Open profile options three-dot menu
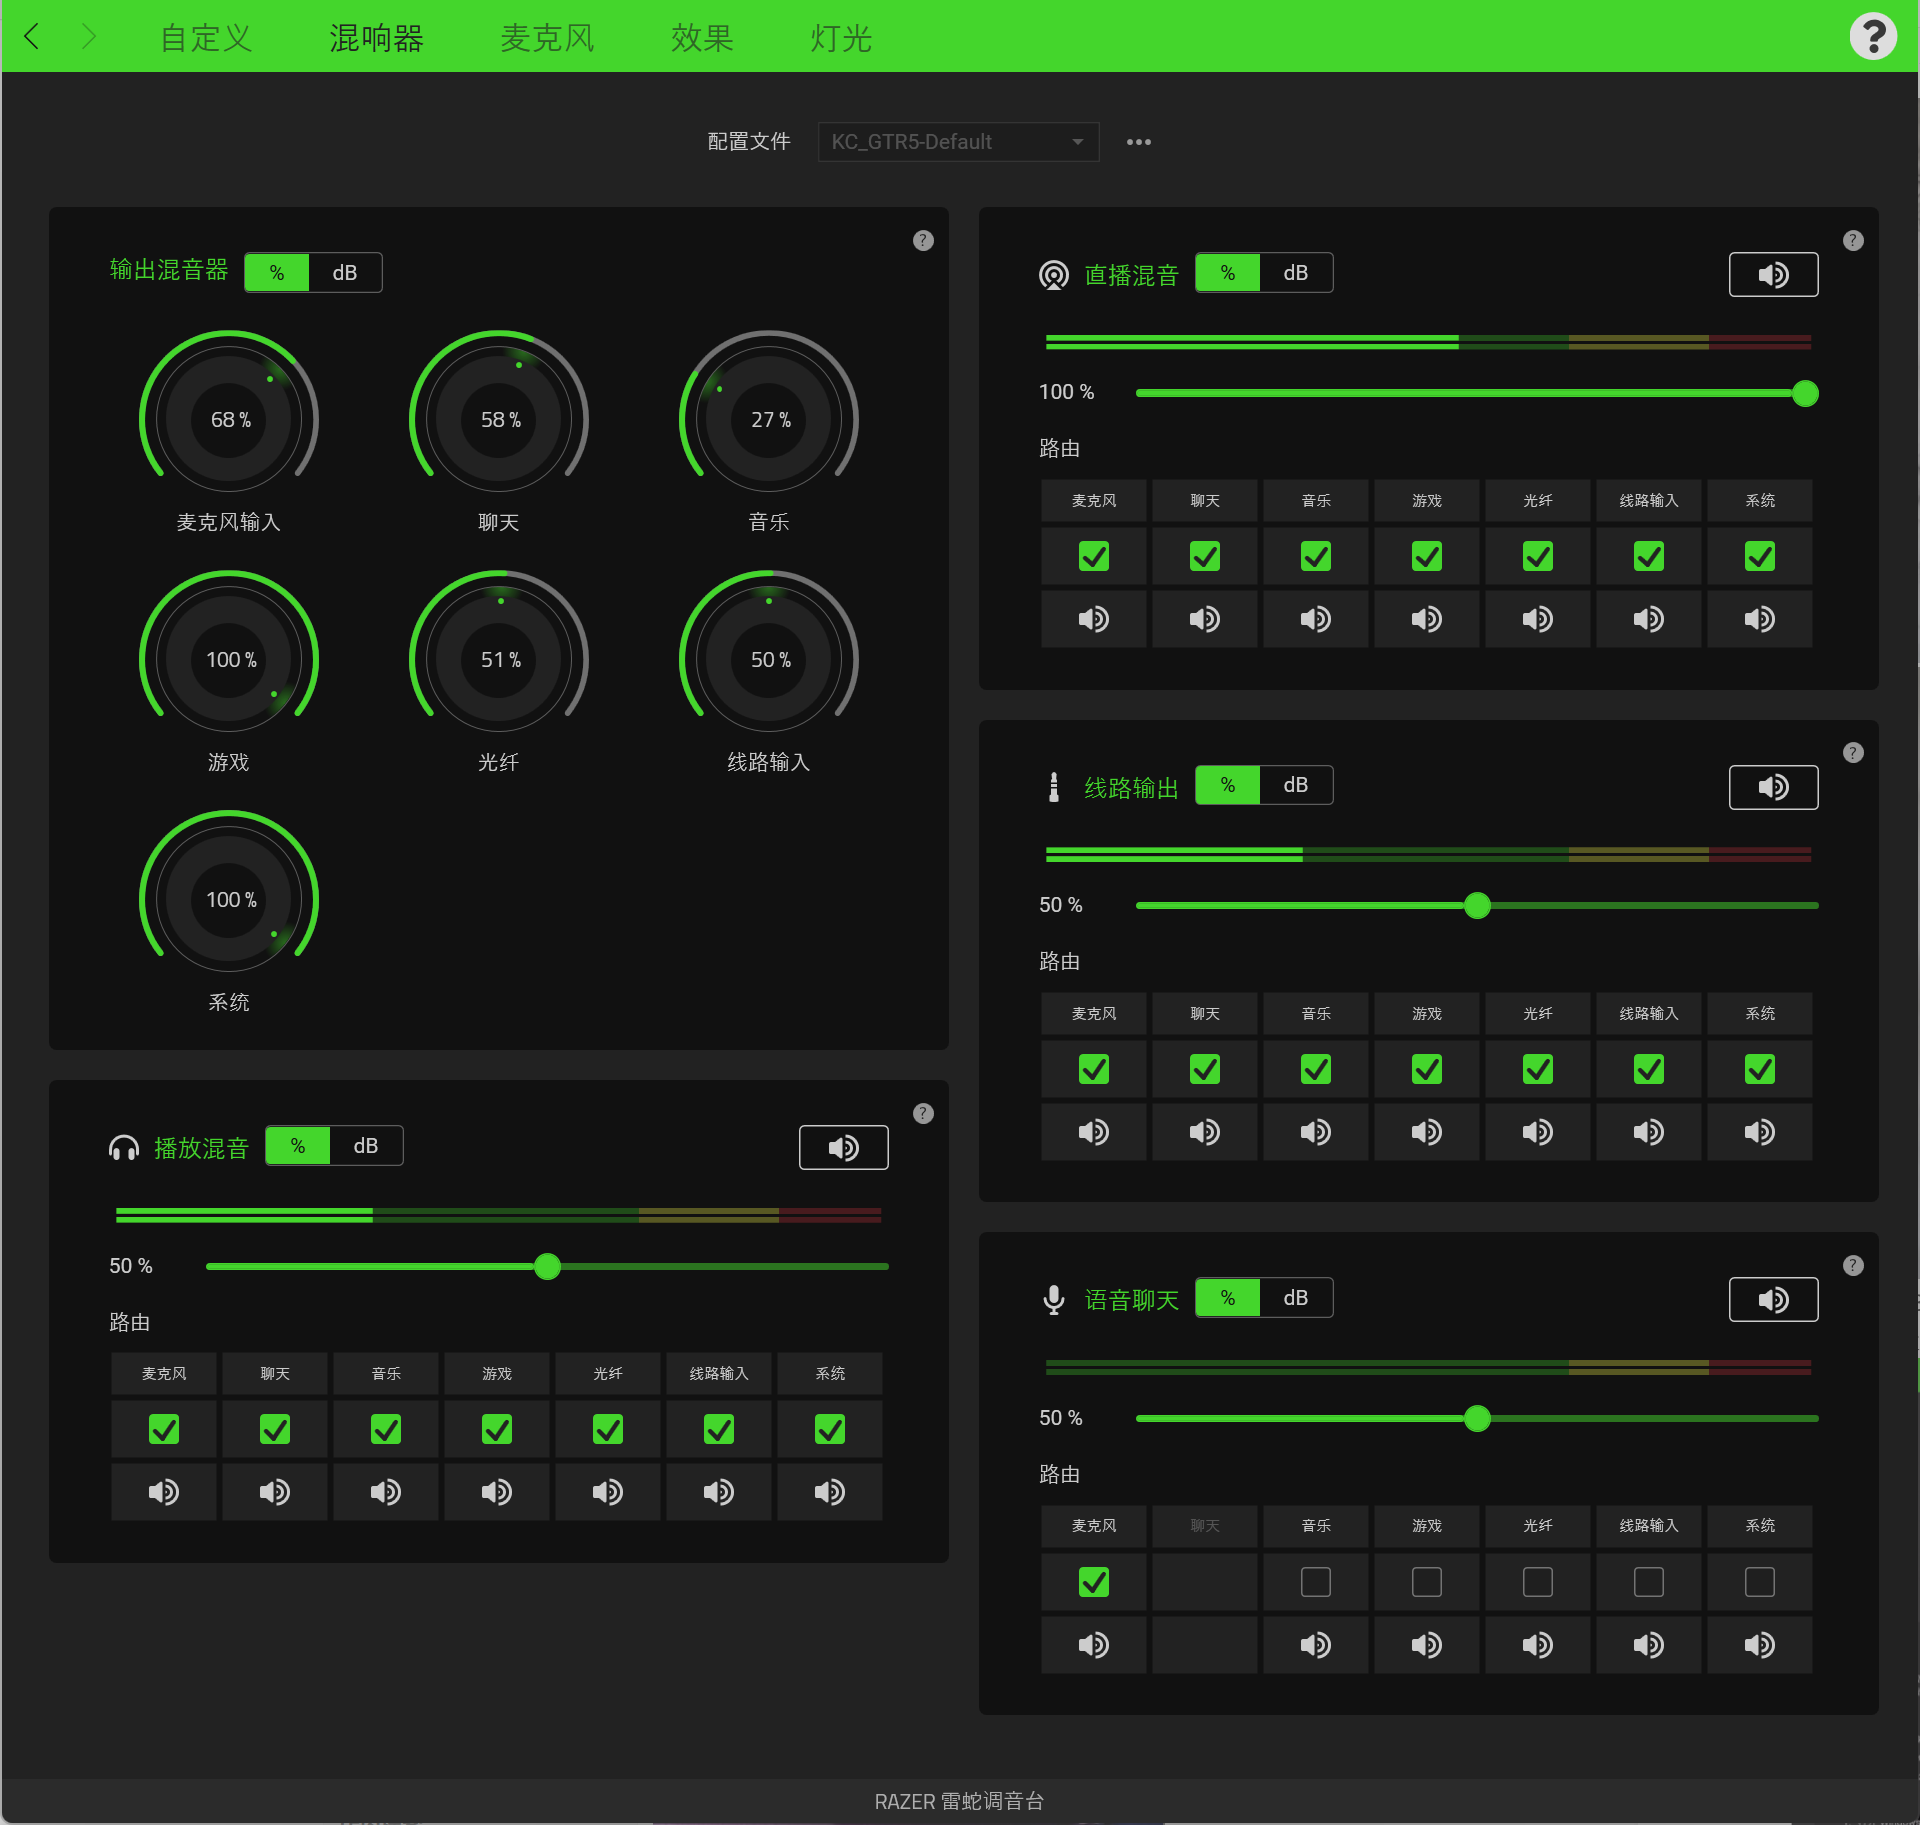 (x=1138, y=142)
